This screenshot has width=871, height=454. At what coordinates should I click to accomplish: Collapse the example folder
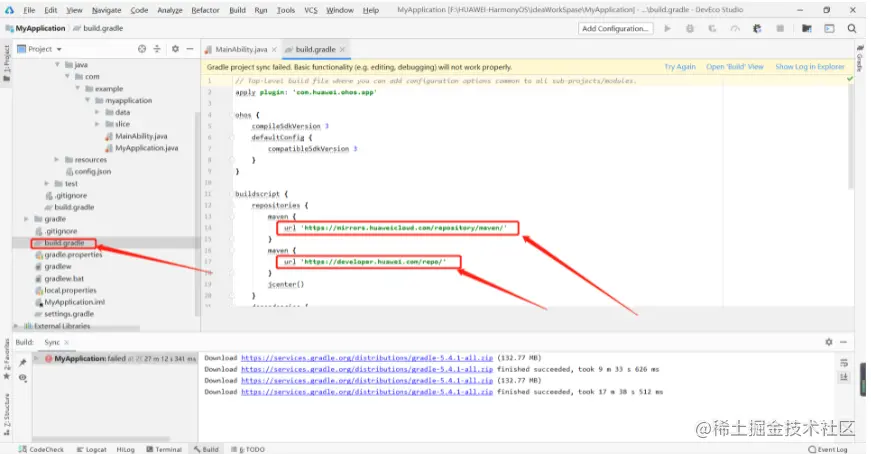77,88
